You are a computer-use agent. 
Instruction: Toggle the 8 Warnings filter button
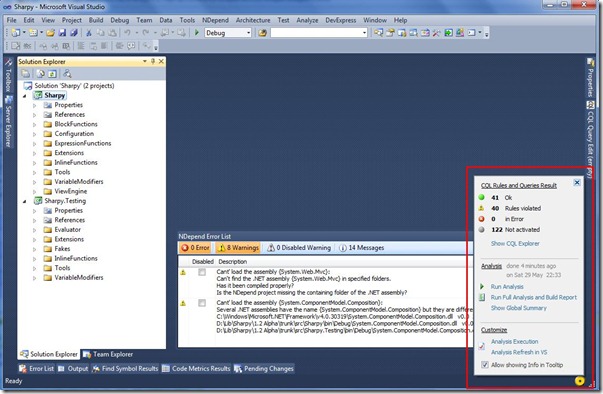(238, 248)
